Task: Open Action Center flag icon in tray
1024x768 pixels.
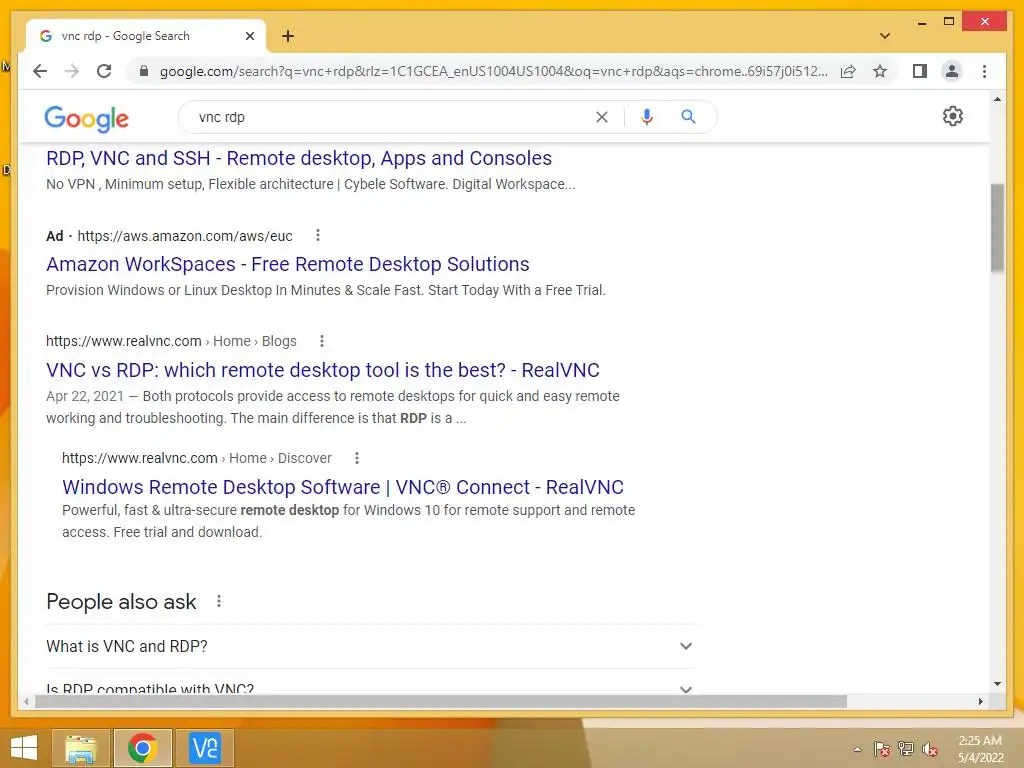Action: click(881, 749)
